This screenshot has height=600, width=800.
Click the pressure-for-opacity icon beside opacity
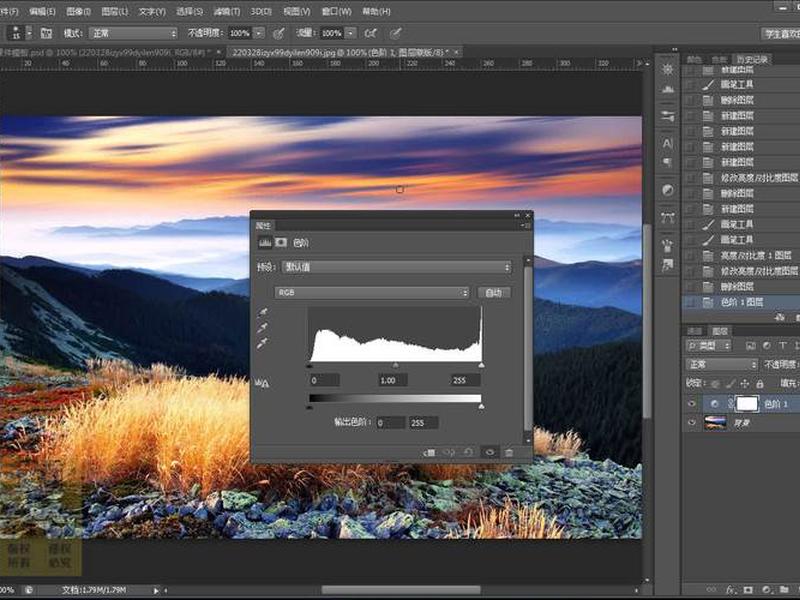coord(279,34)
